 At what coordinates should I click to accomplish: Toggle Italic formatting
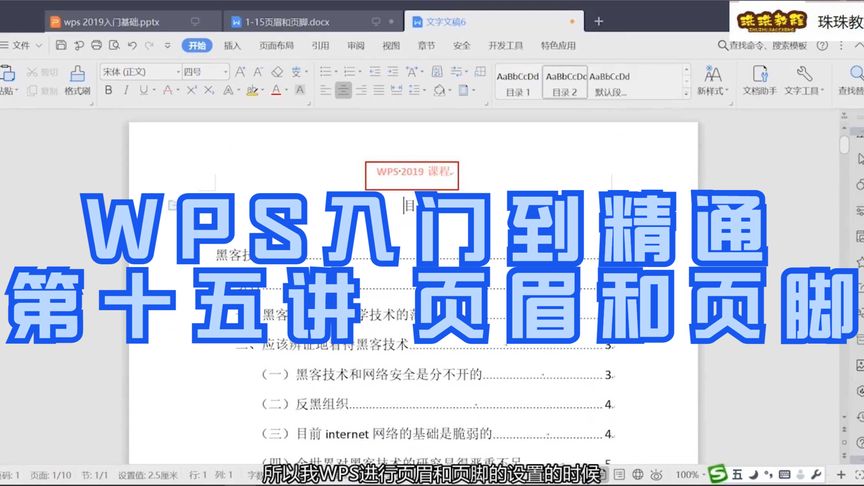(125, 91)
